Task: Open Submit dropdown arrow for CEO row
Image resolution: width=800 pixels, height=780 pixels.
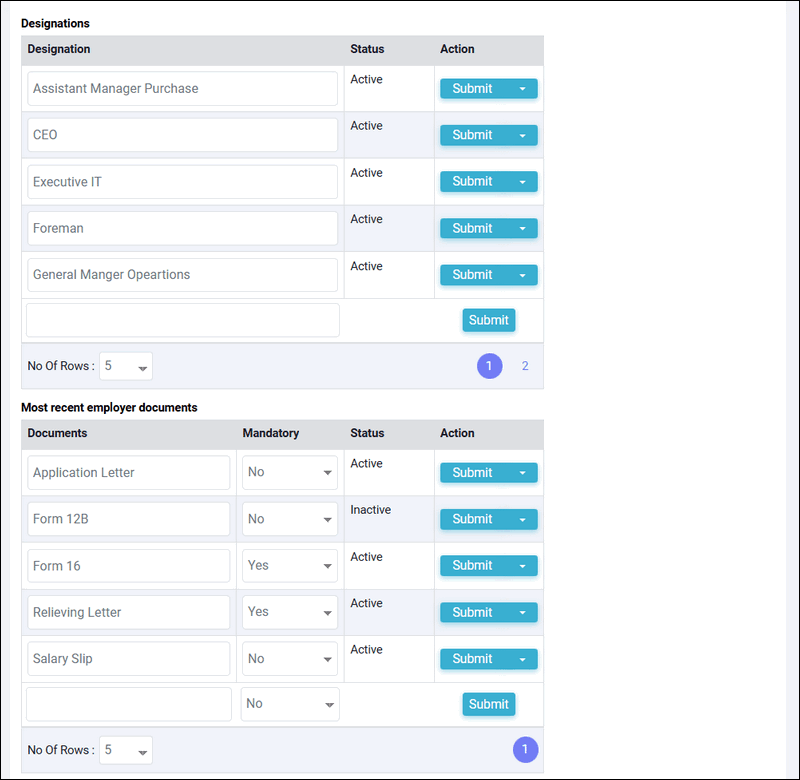Action: [x=522, y=136]
